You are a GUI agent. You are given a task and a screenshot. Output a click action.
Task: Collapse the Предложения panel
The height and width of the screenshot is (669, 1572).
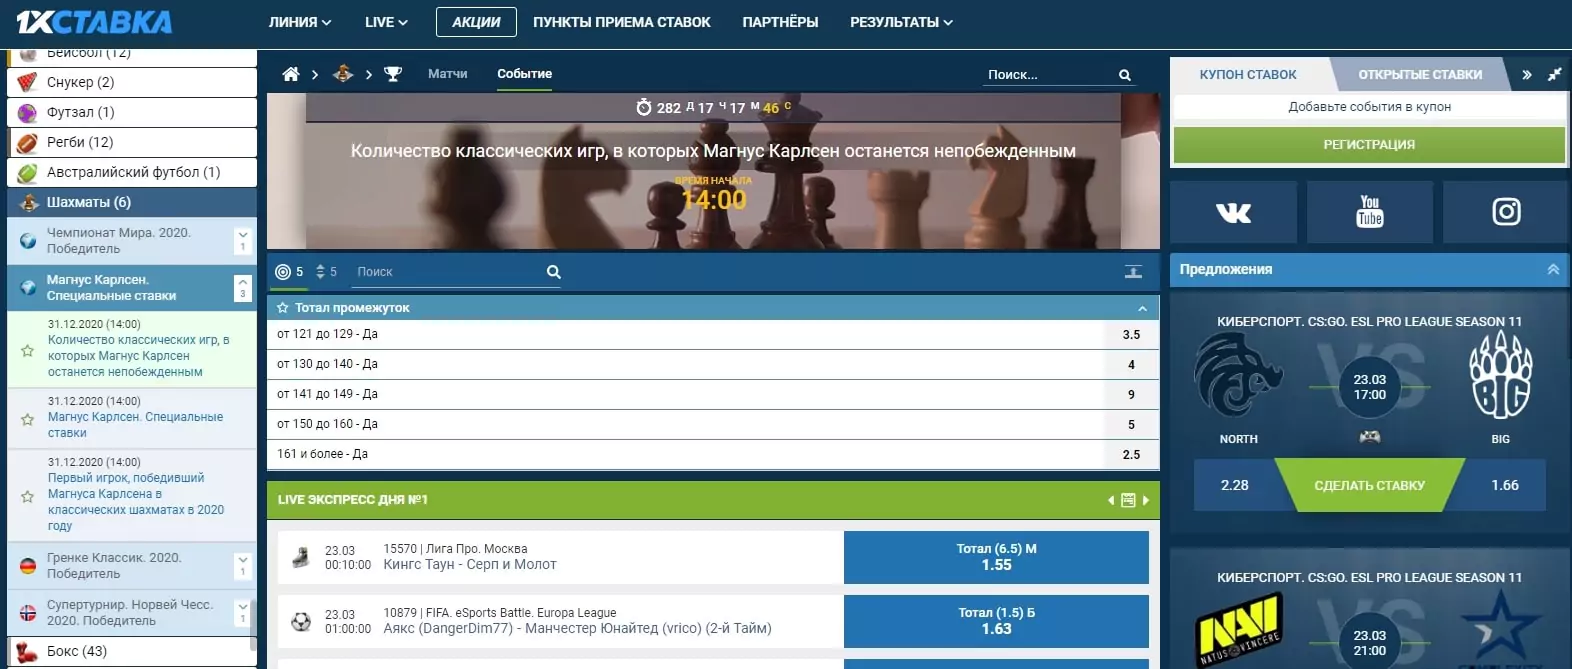[x=1553, y=269]
